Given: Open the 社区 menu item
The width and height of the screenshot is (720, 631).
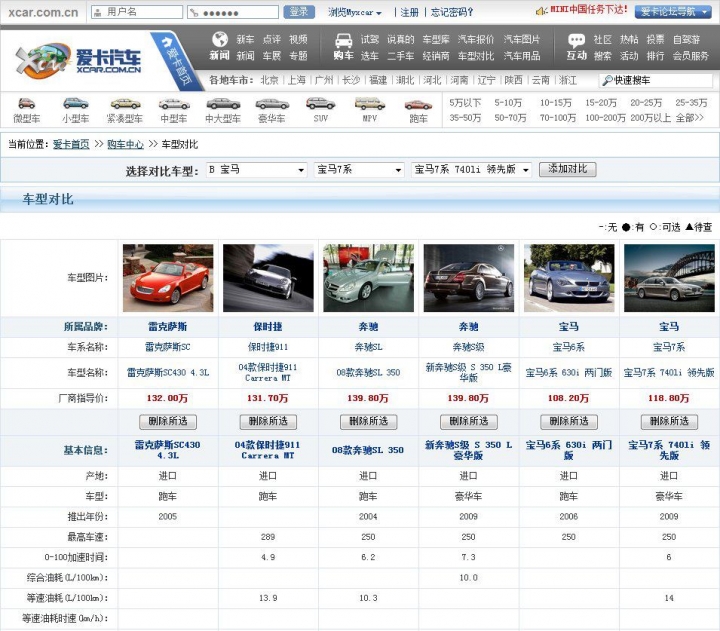Looking at the screenshot, I should 602,39.
